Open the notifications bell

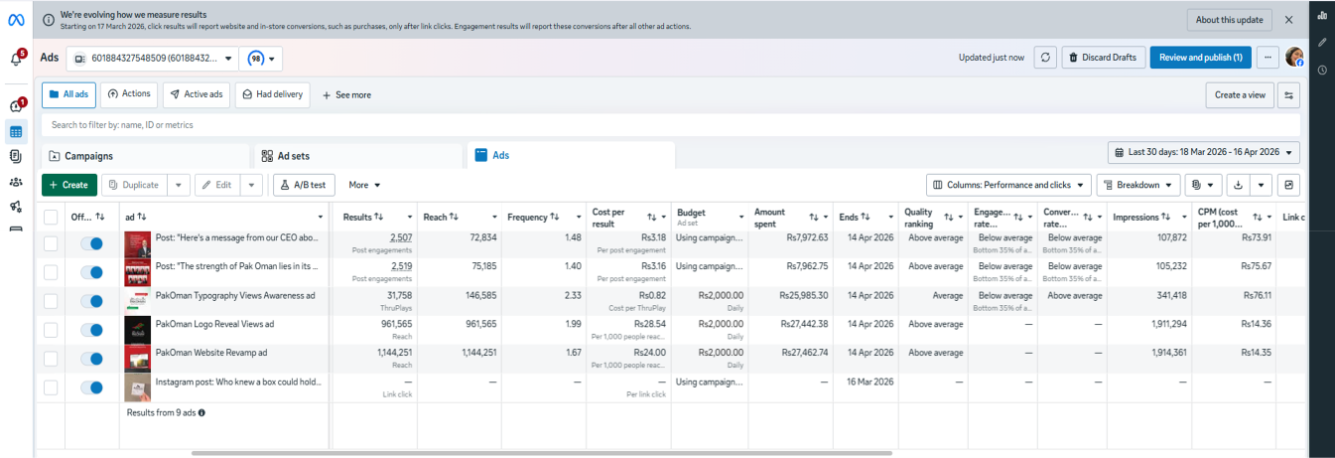(x=16, y=59)
